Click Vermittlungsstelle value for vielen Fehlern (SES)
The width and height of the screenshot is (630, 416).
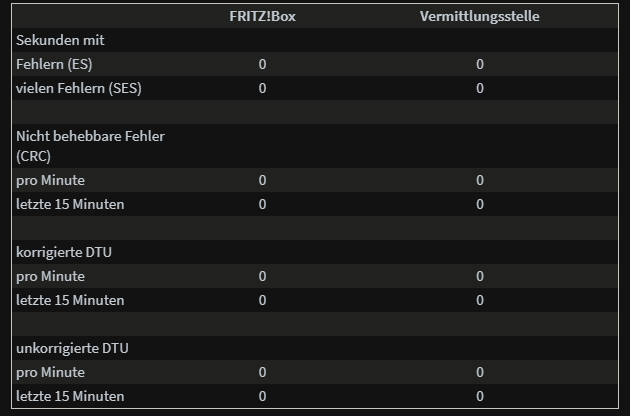coord(480,88)
